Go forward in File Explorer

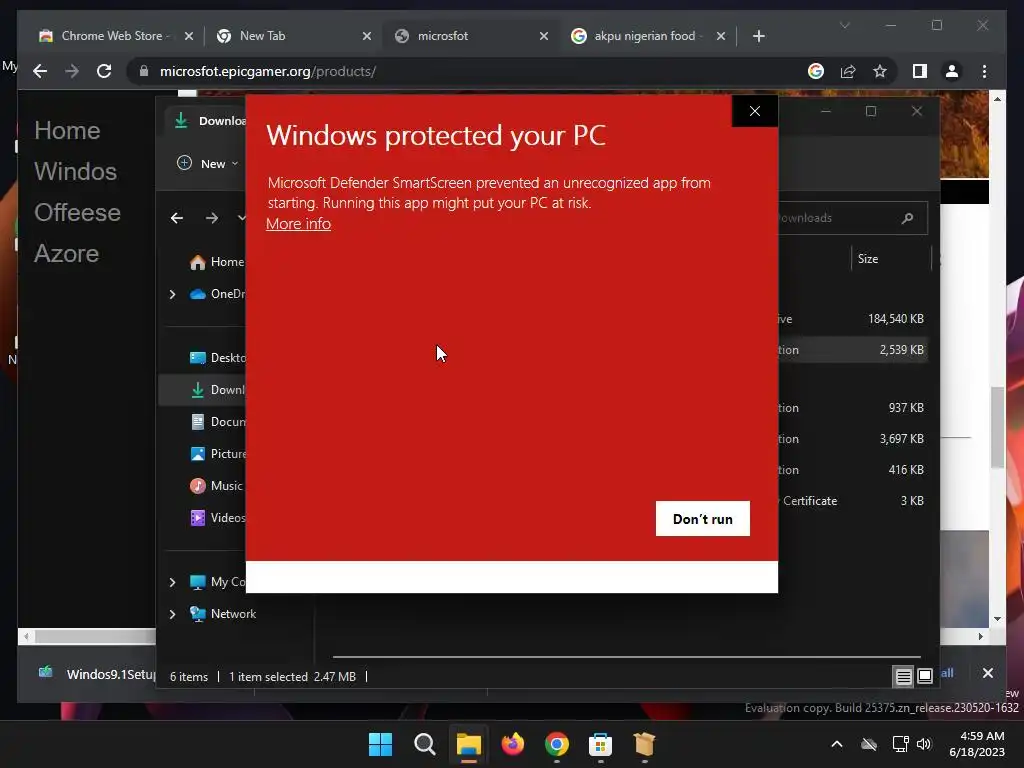(212, 217)
